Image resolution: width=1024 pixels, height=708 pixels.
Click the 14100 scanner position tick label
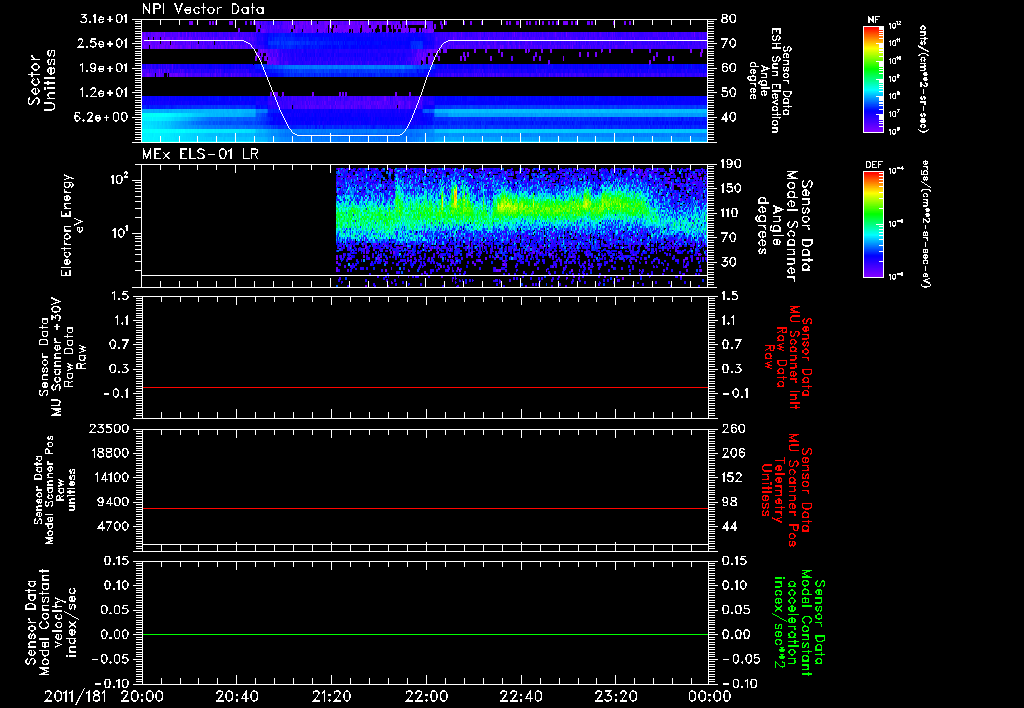click(x=111, y=477)
